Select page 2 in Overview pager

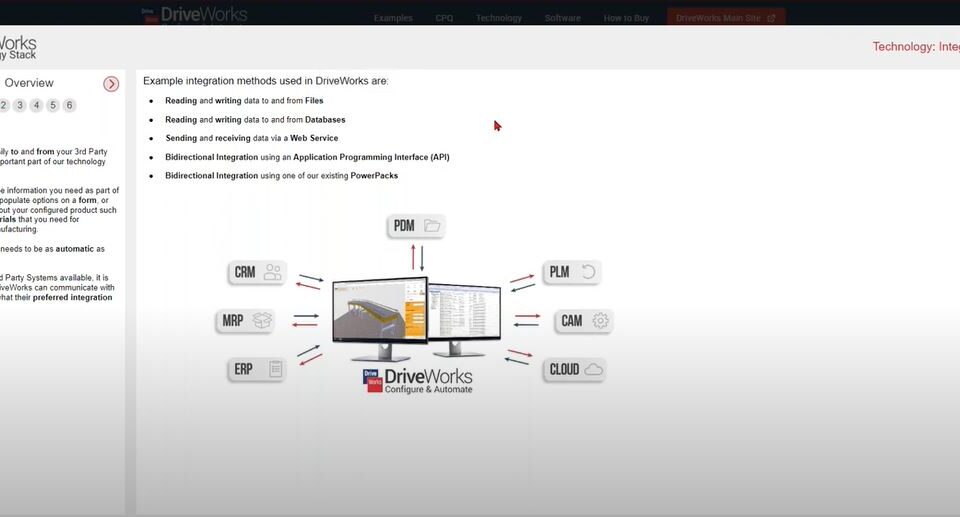click(4, 105)
